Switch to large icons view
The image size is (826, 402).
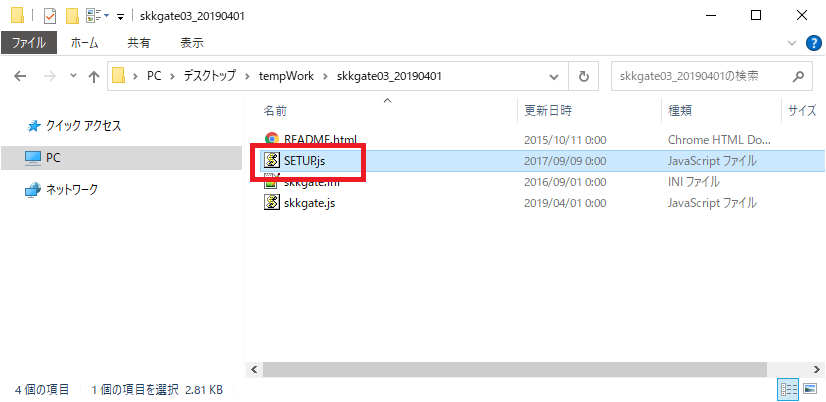pyautogui.click(x=810, y=390)
